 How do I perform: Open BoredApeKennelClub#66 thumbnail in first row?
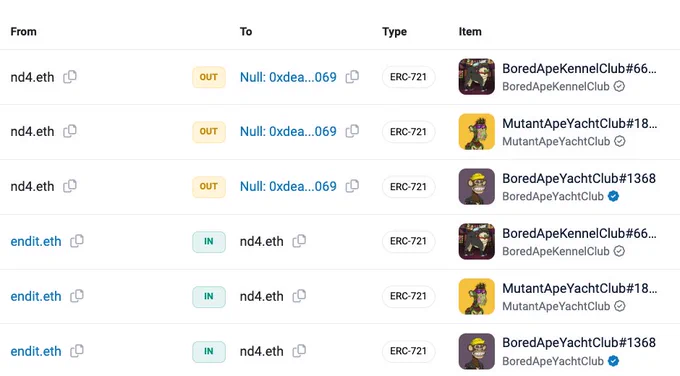pos(477,77)
